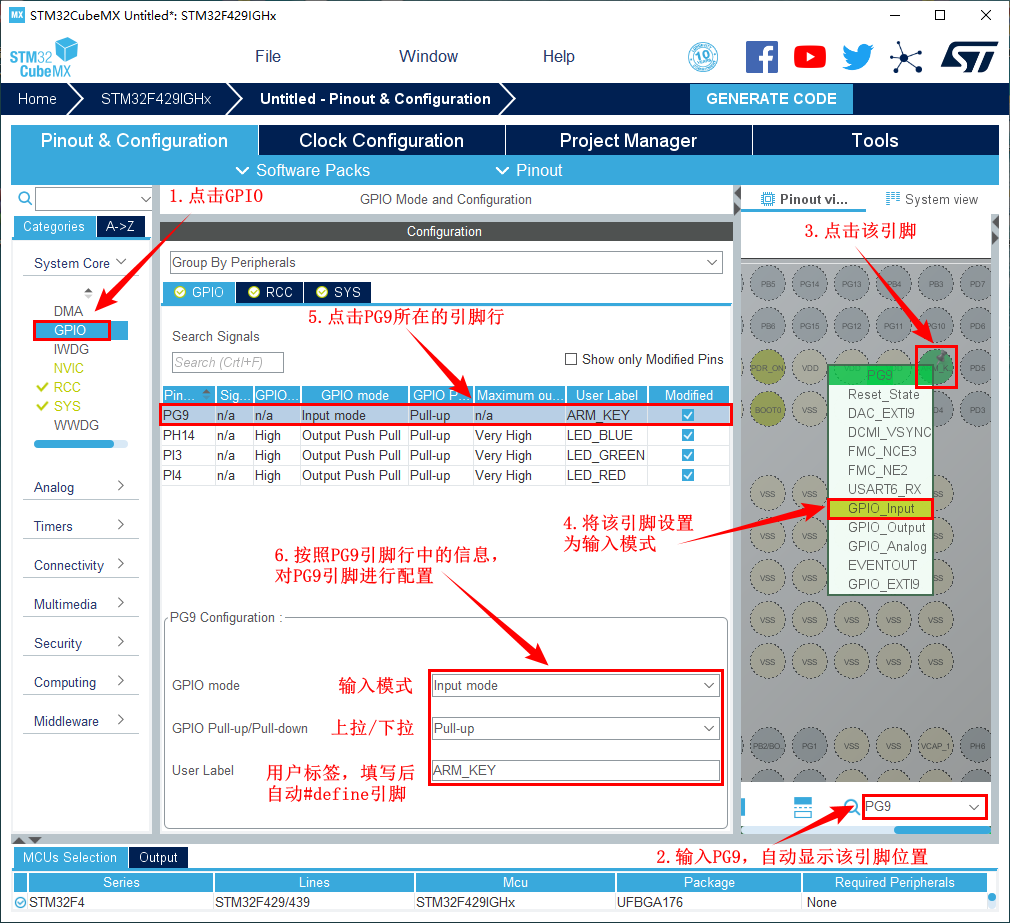Expand the Connectivity category
The image size is (1010, 923).
[x=80, y=565]
